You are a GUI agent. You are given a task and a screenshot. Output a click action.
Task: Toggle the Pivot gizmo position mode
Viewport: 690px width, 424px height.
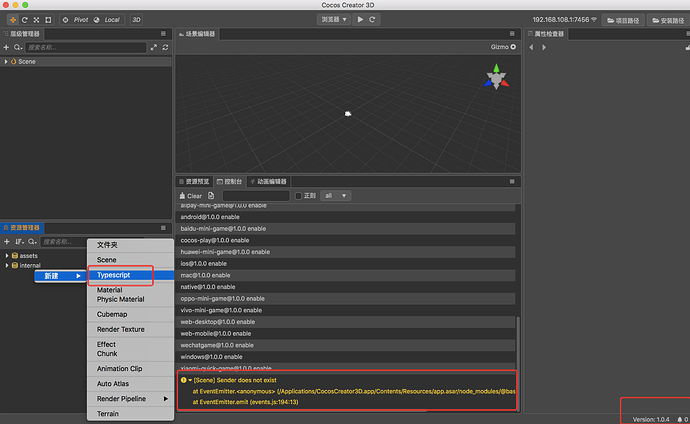[75, 20]
